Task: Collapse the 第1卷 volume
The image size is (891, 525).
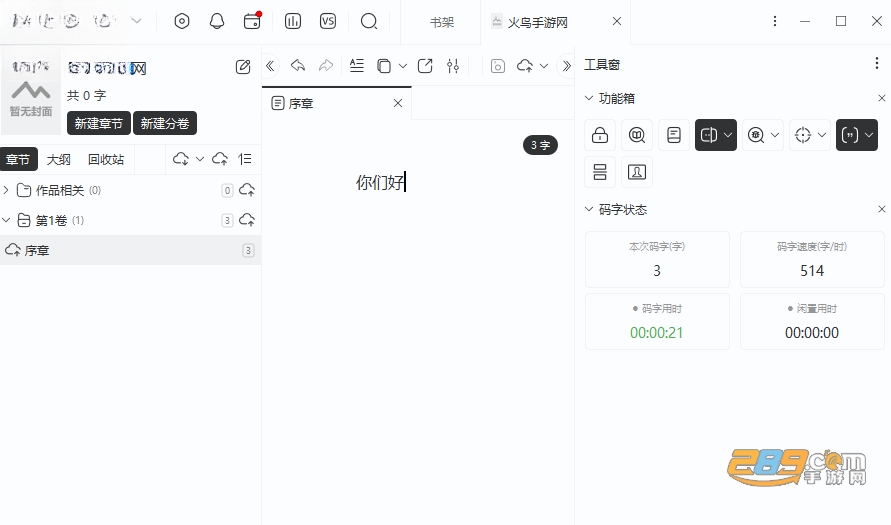Action: [x=6, y=220]
